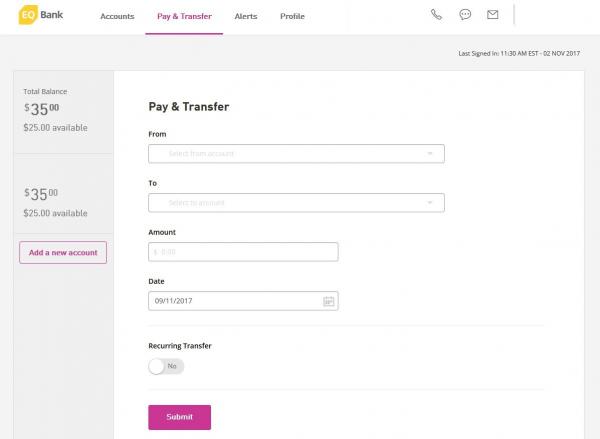Expand the From account dropdown
Viewport: 600px width, 439px height.
click(295, 154)
